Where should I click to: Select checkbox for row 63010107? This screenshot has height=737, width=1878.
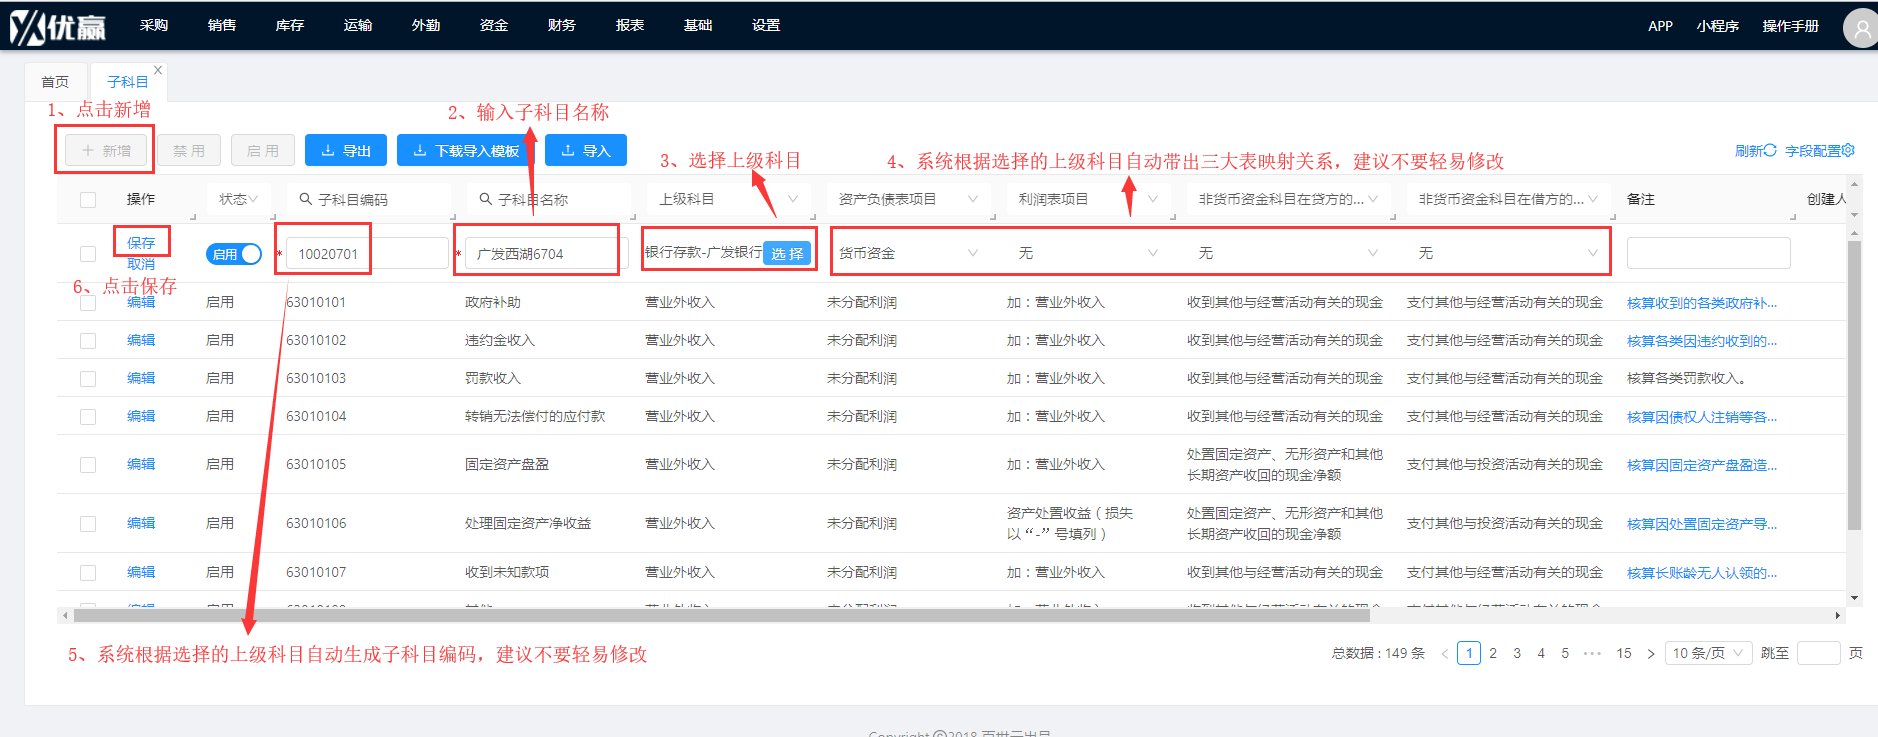pyautogui.click(x=88, y=573)
